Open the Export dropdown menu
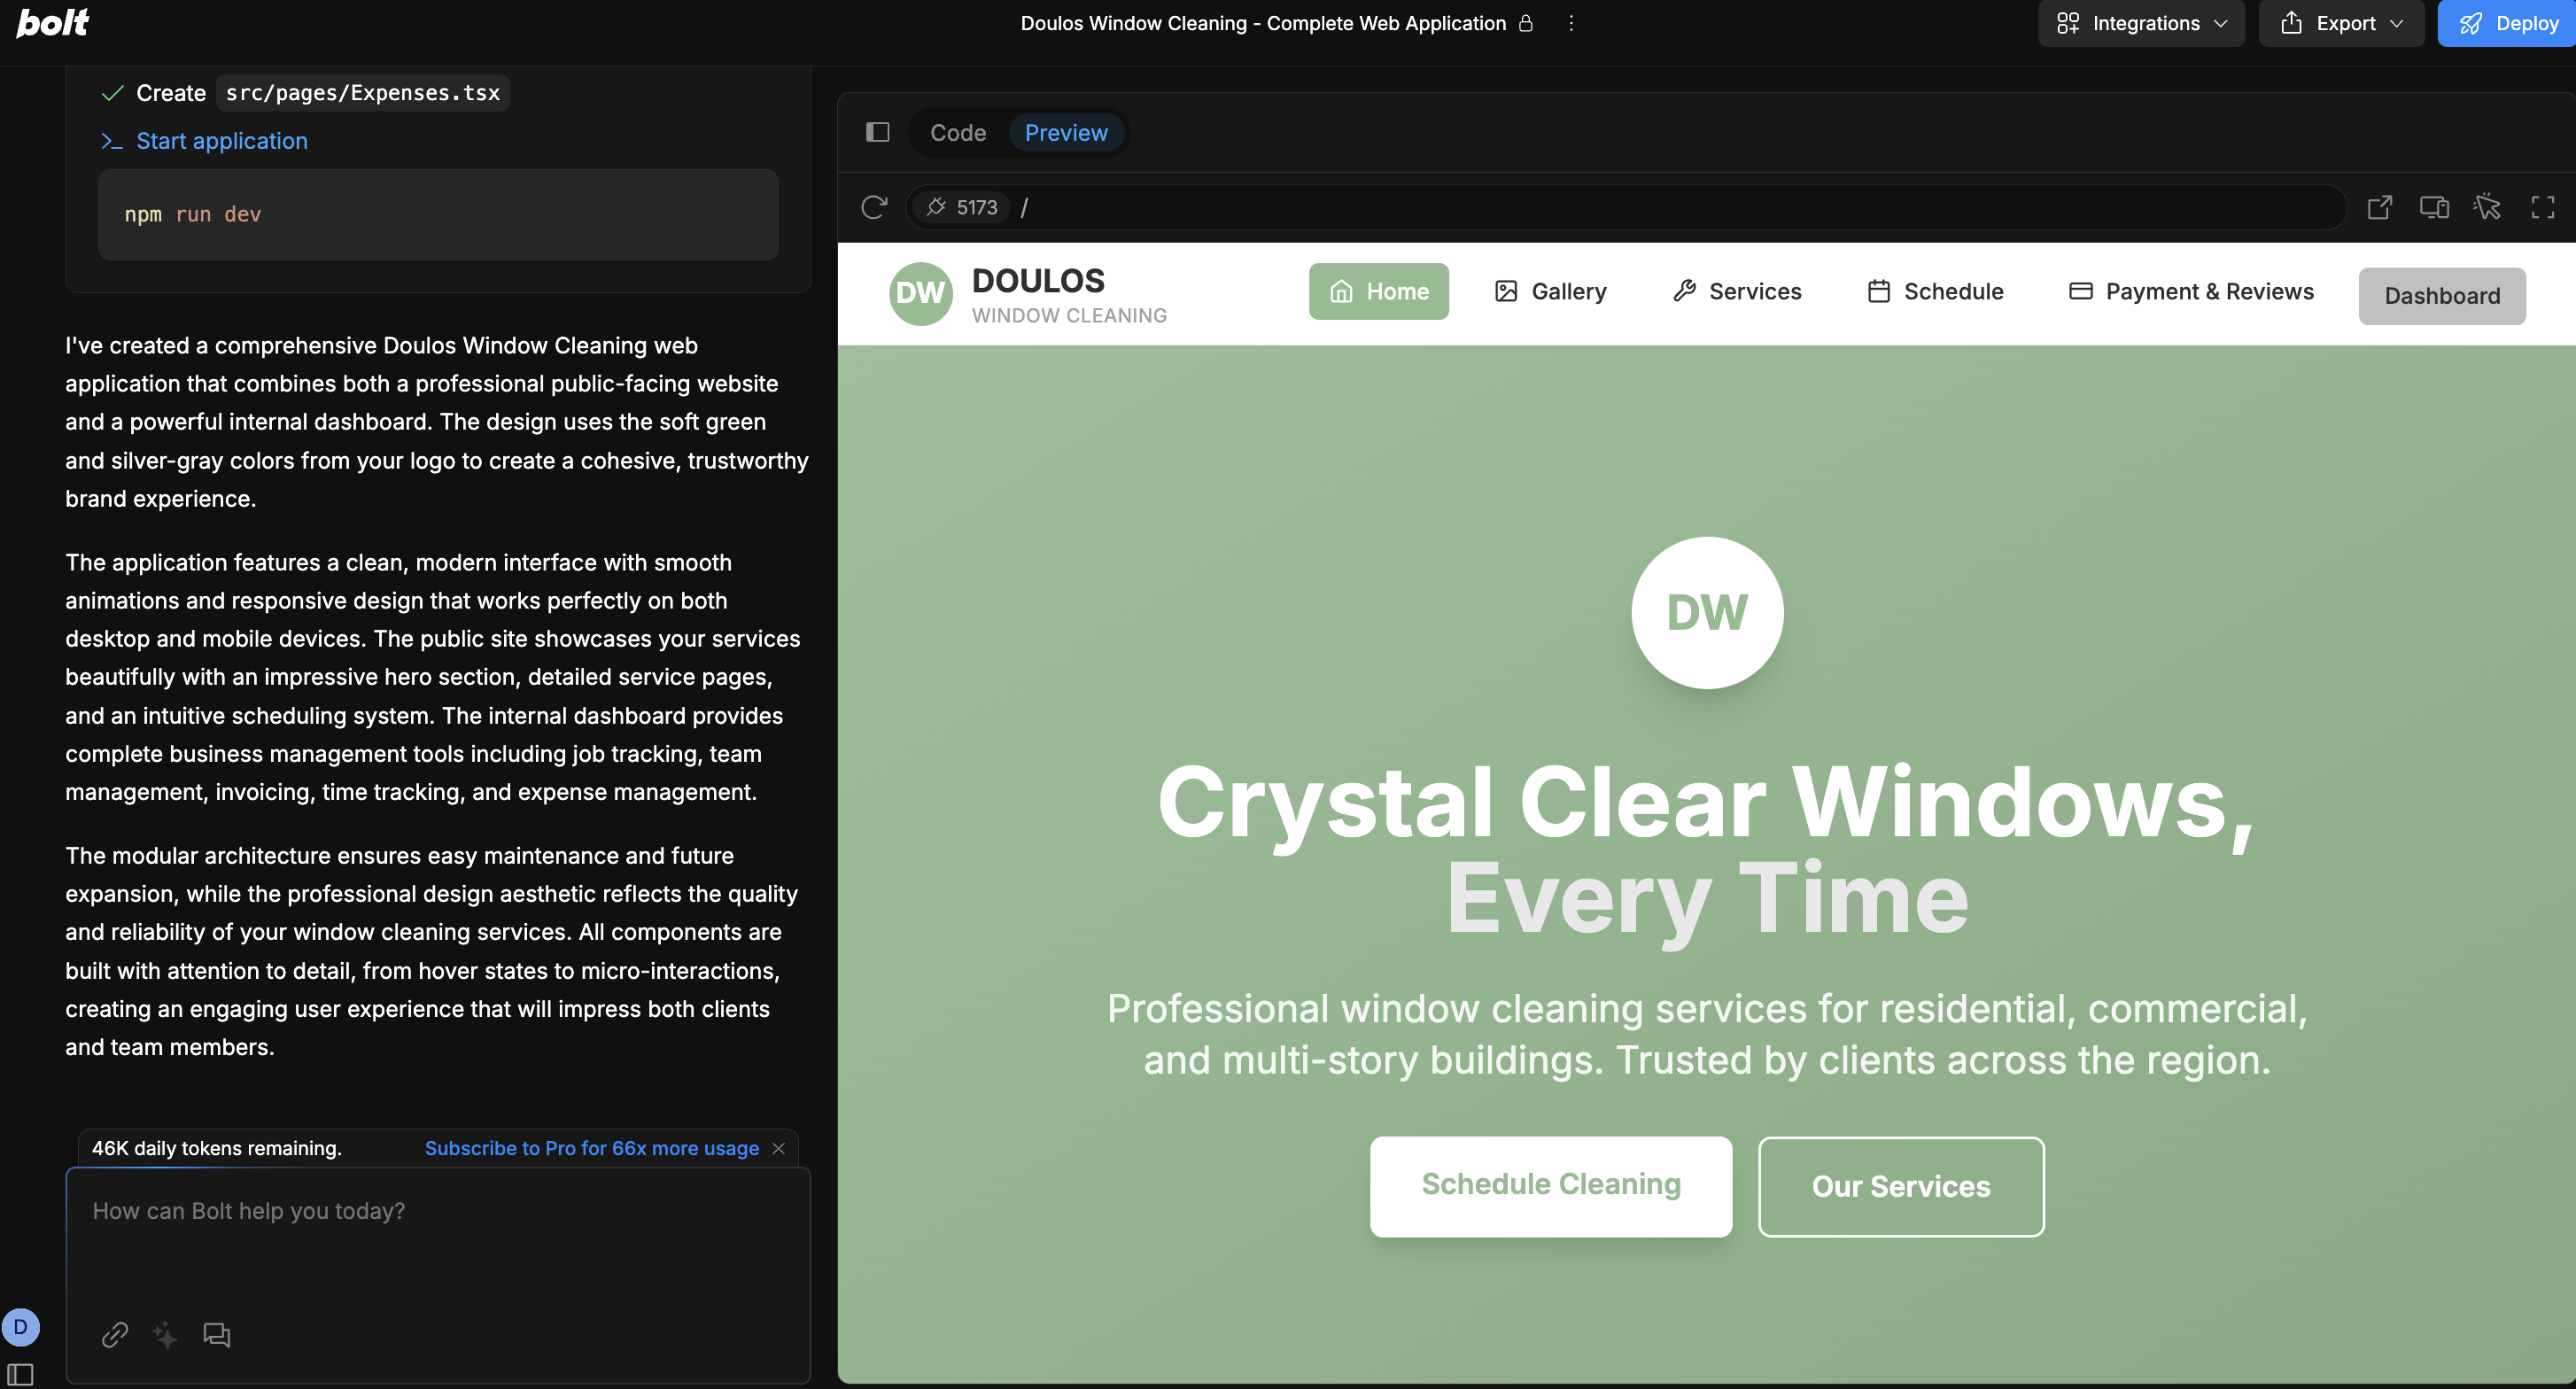The image size is (2576, 1389). point(2341,23)
